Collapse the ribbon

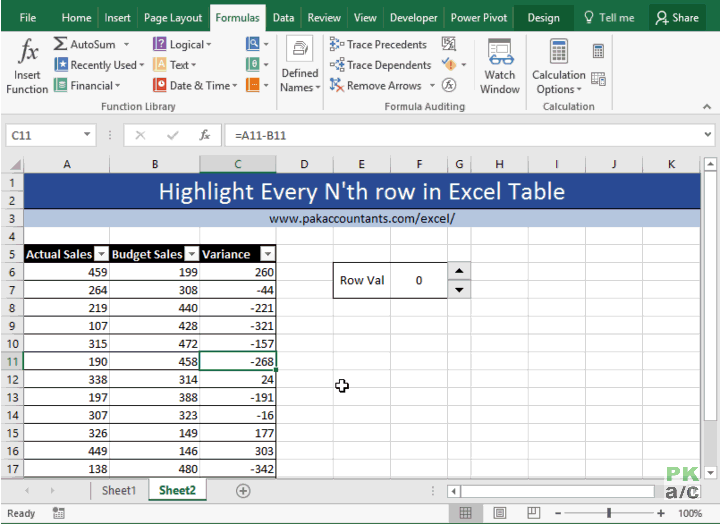[x=707, y=107]
